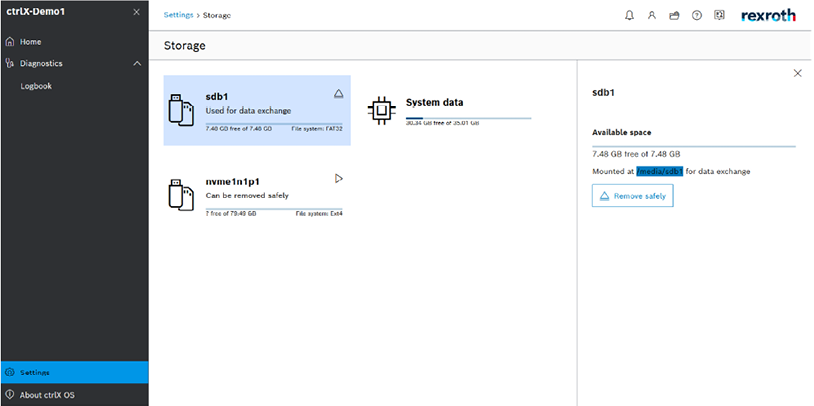Click the Settings breadcrumb link
814x406 pixels.
point(178,15)
